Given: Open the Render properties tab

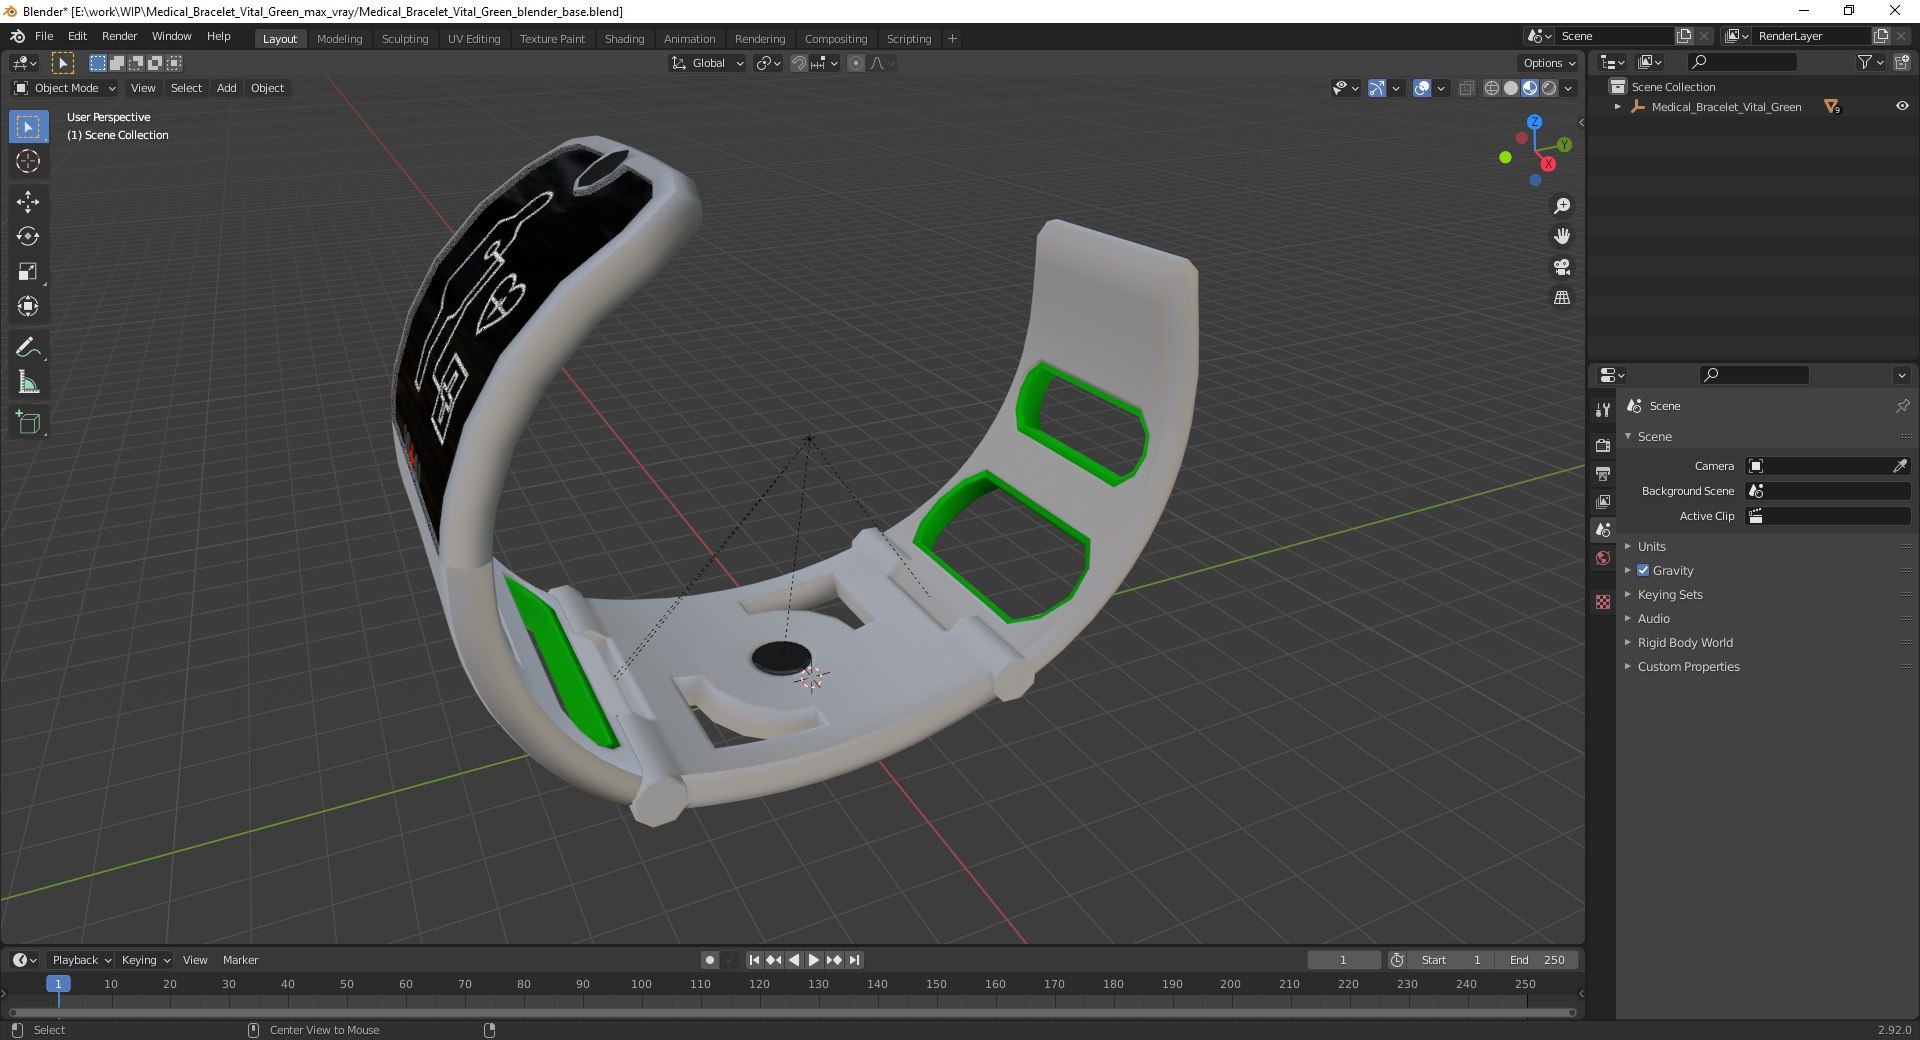Looking at the screenshot, I should [x=1603, y=445].
